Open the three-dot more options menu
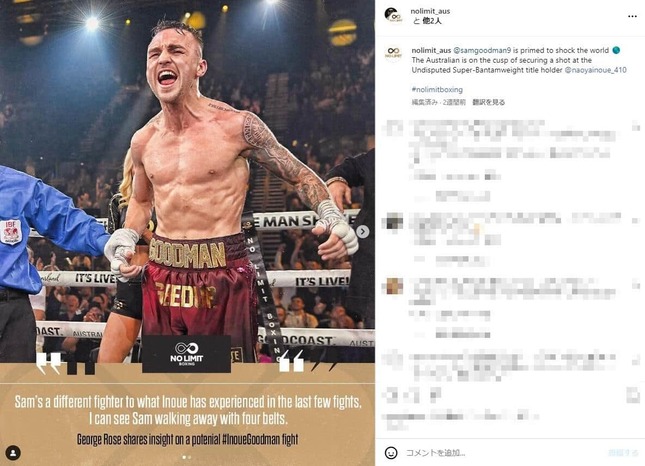 632,16
